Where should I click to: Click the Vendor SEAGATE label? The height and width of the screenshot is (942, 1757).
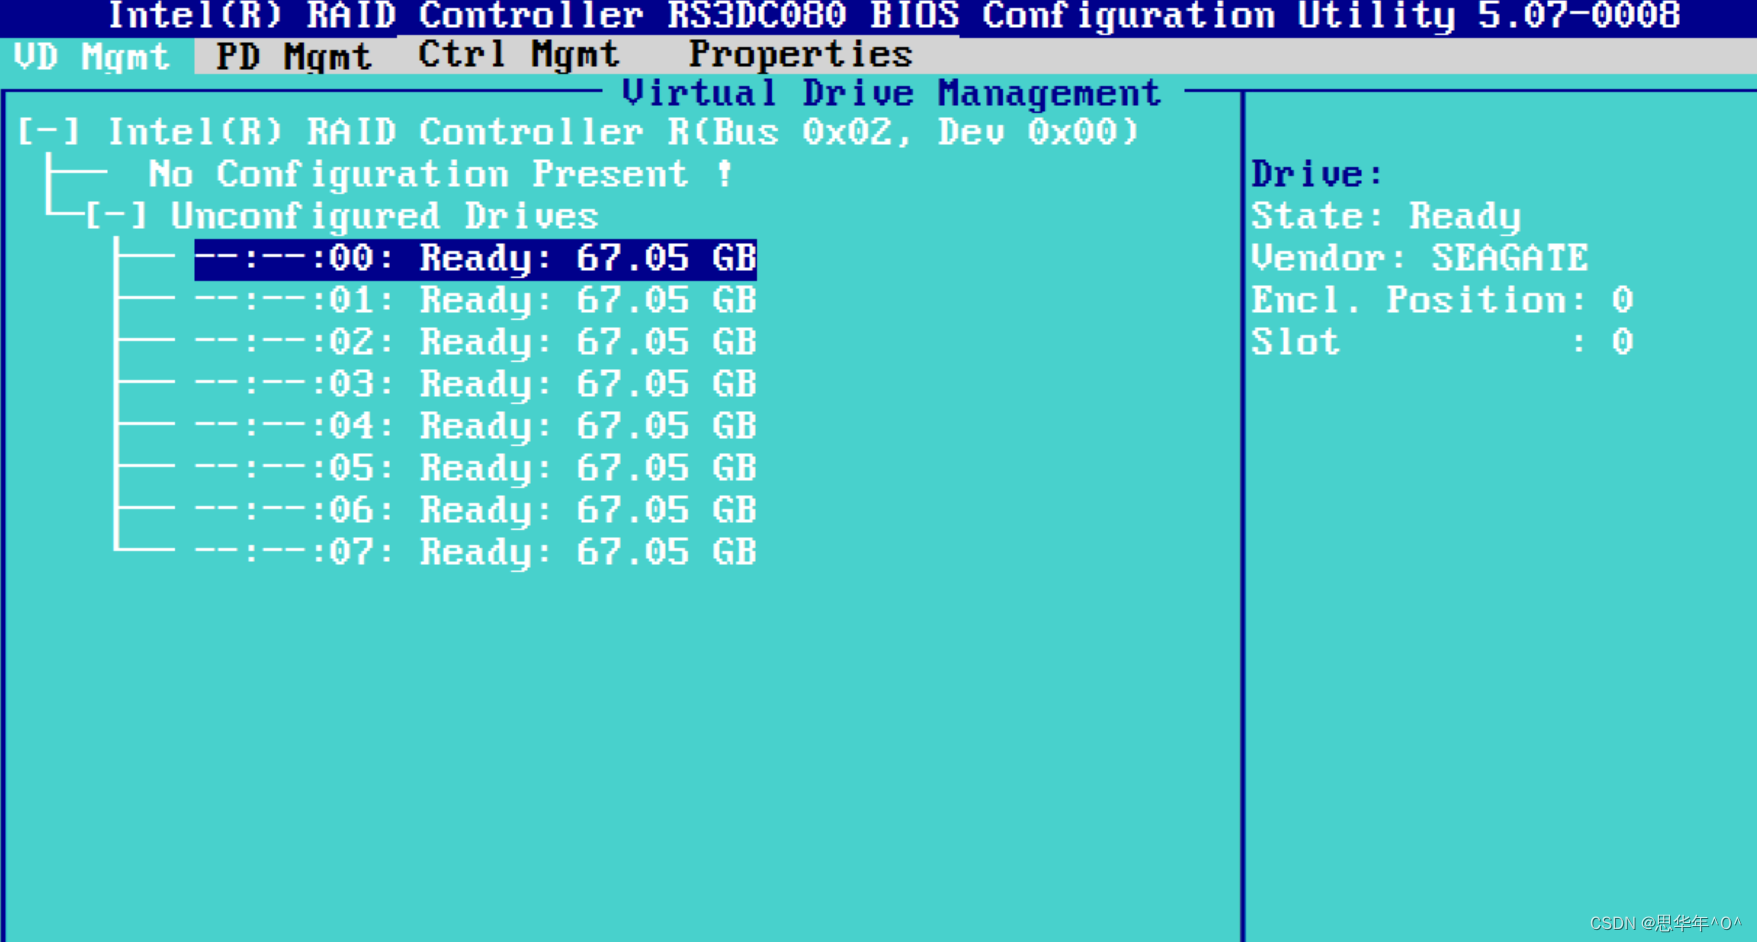1420,258
